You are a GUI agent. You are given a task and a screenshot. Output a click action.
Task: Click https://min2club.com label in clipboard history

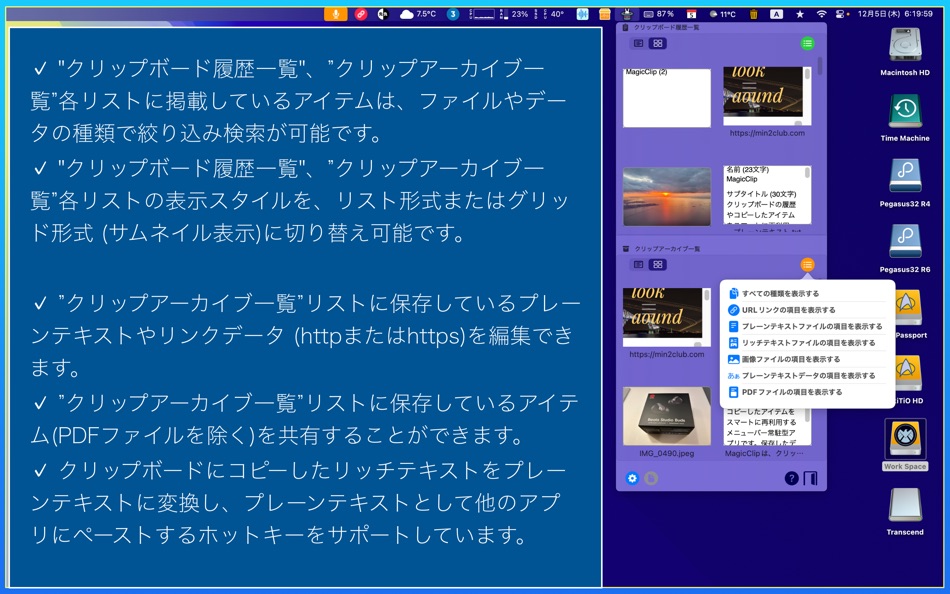tap(767, 133)
